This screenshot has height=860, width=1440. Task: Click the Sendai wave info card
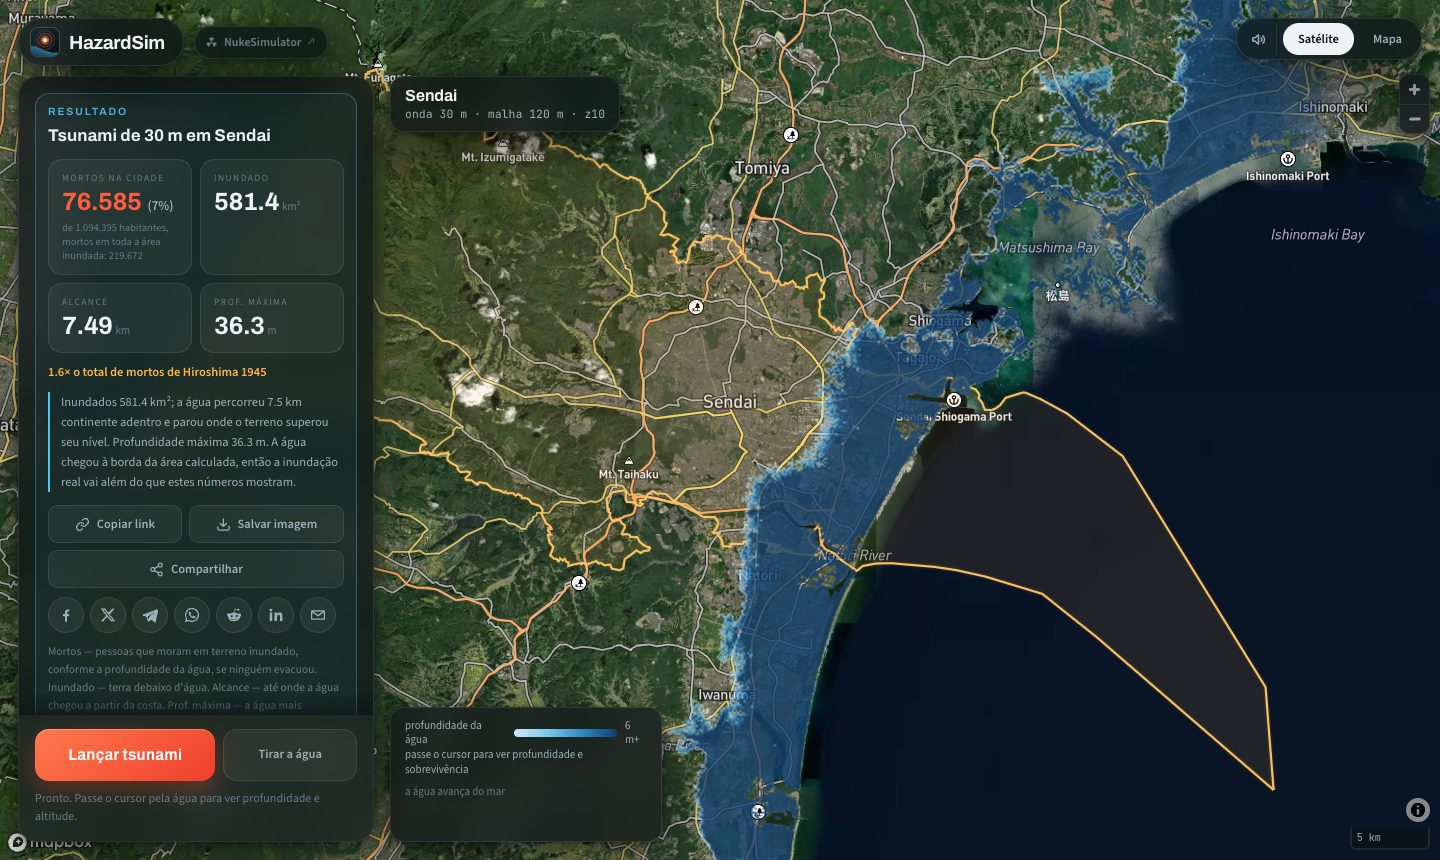click(x=505, y=104)
